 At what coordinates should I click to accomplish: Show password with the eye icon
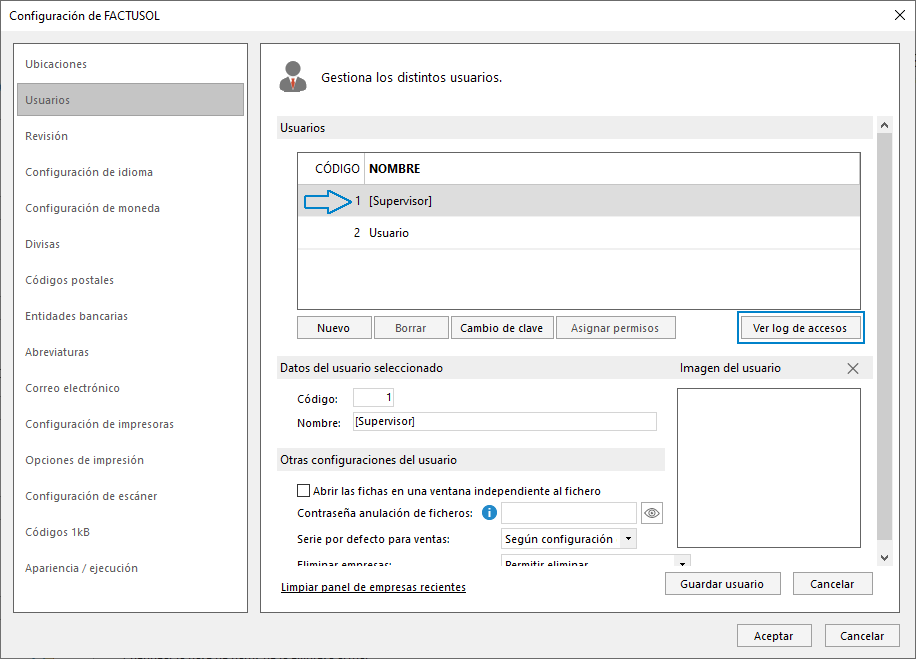[x=651, y=513]
